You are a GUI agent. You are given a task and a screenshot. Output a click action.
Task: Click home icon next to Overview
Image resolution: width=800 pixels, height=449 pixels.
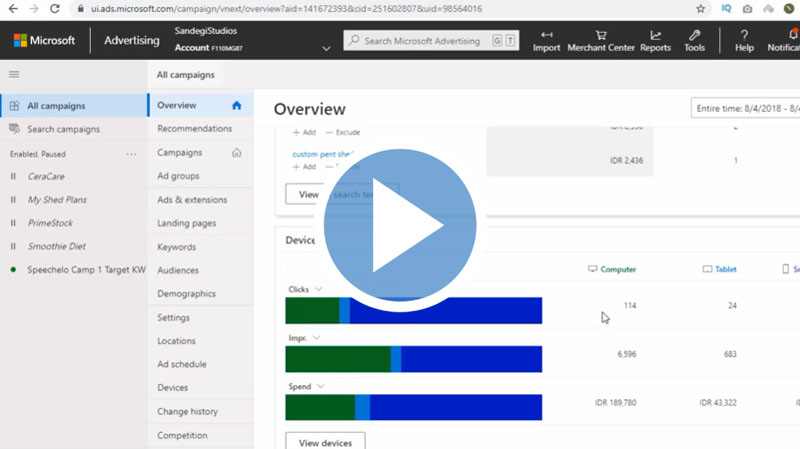(x=236, y=105)
